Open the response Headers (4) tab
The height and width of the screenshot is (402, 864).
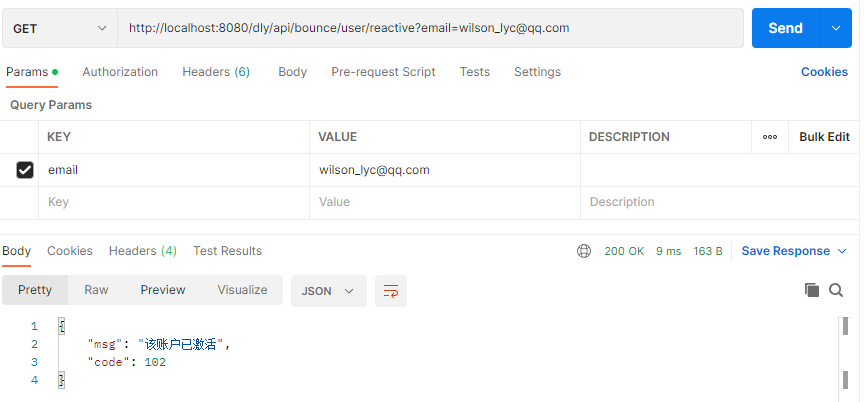tap(143, 251)
